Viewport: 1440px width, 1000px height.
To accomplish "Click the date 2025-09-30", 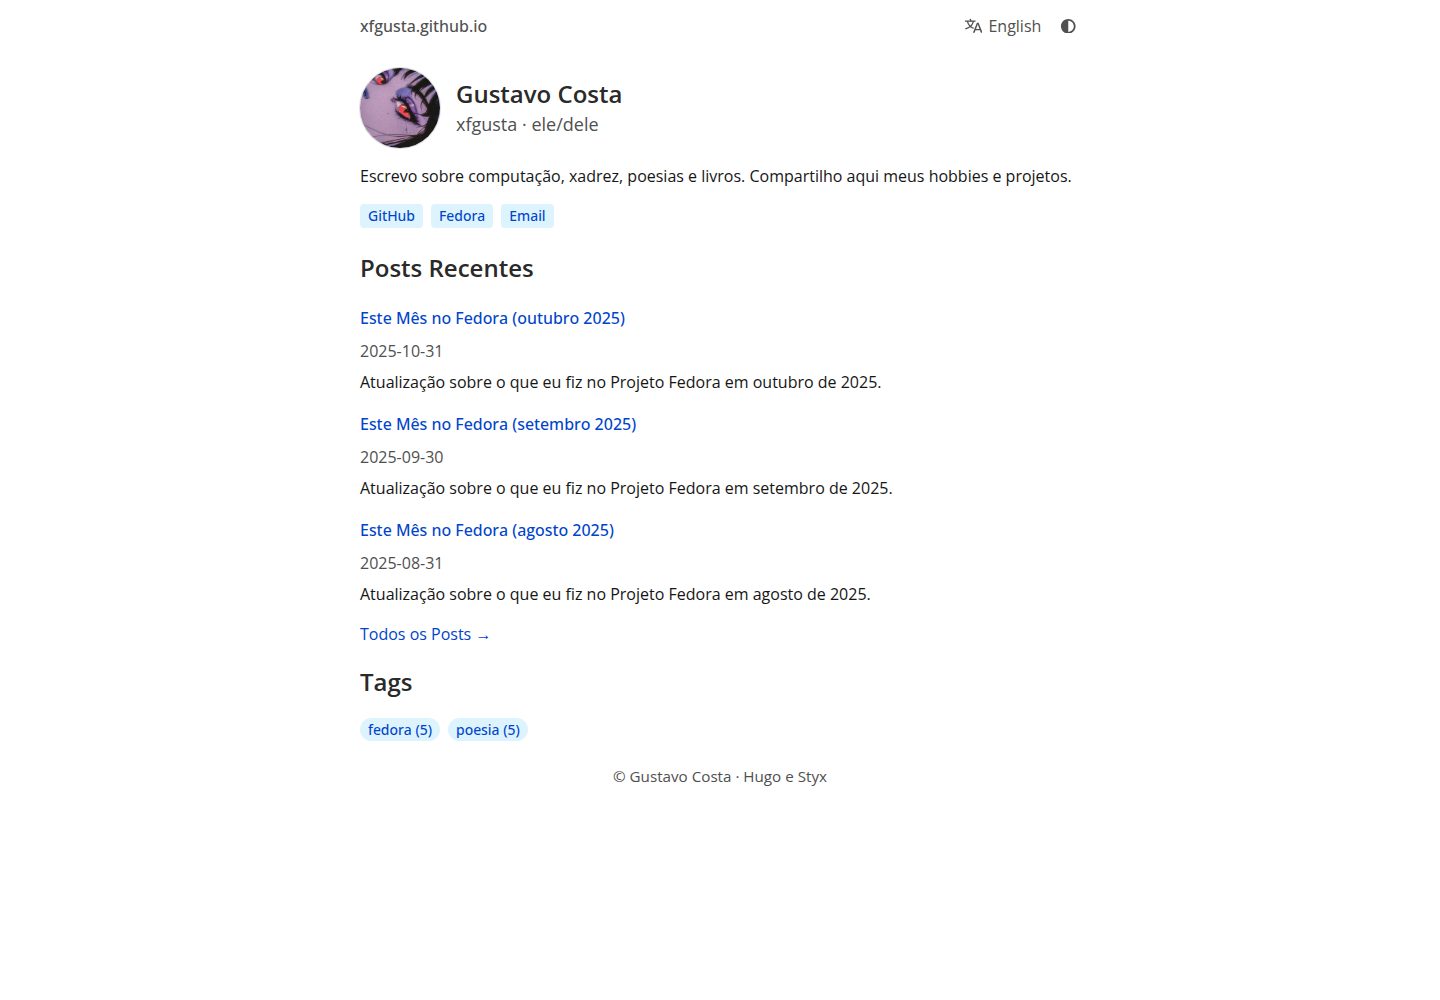I will (401, 457).
